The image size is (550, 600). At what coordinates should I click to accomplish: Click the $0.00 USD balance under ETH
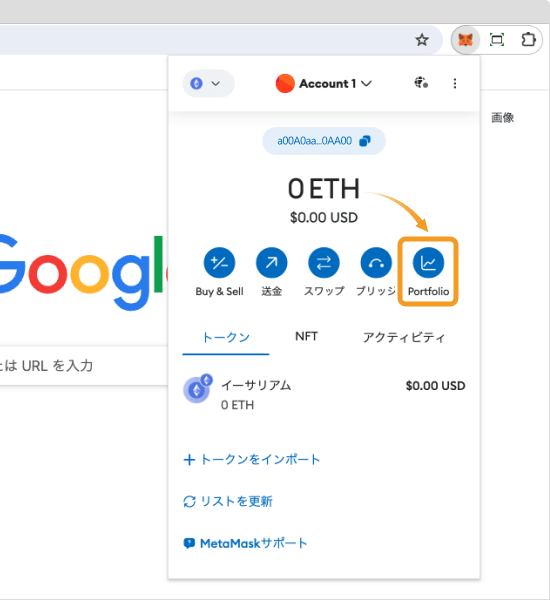(x=324, y=218)
